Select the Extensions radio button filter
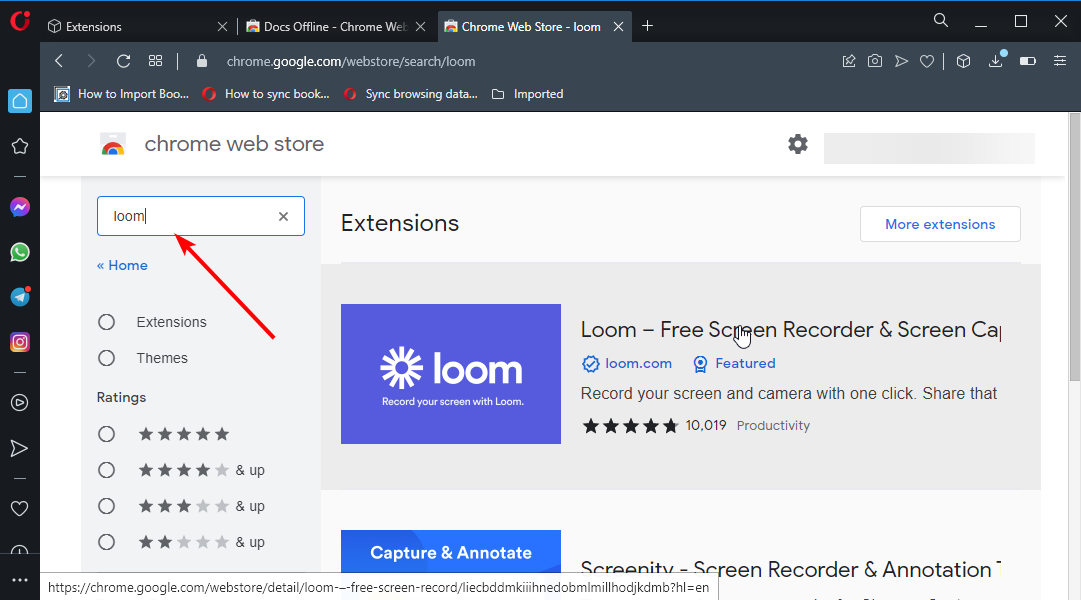The width and height of the screenshot is (1081, 600). click(106, 322)
